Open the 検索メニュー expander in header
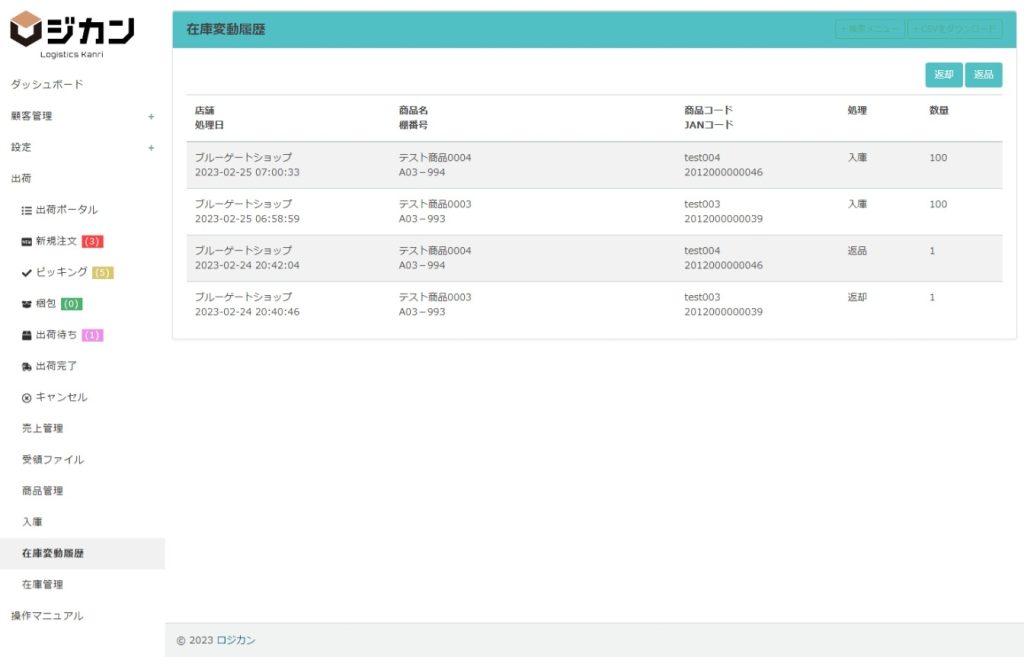This screenshot has width=1024, height=657. click(870, 29)
